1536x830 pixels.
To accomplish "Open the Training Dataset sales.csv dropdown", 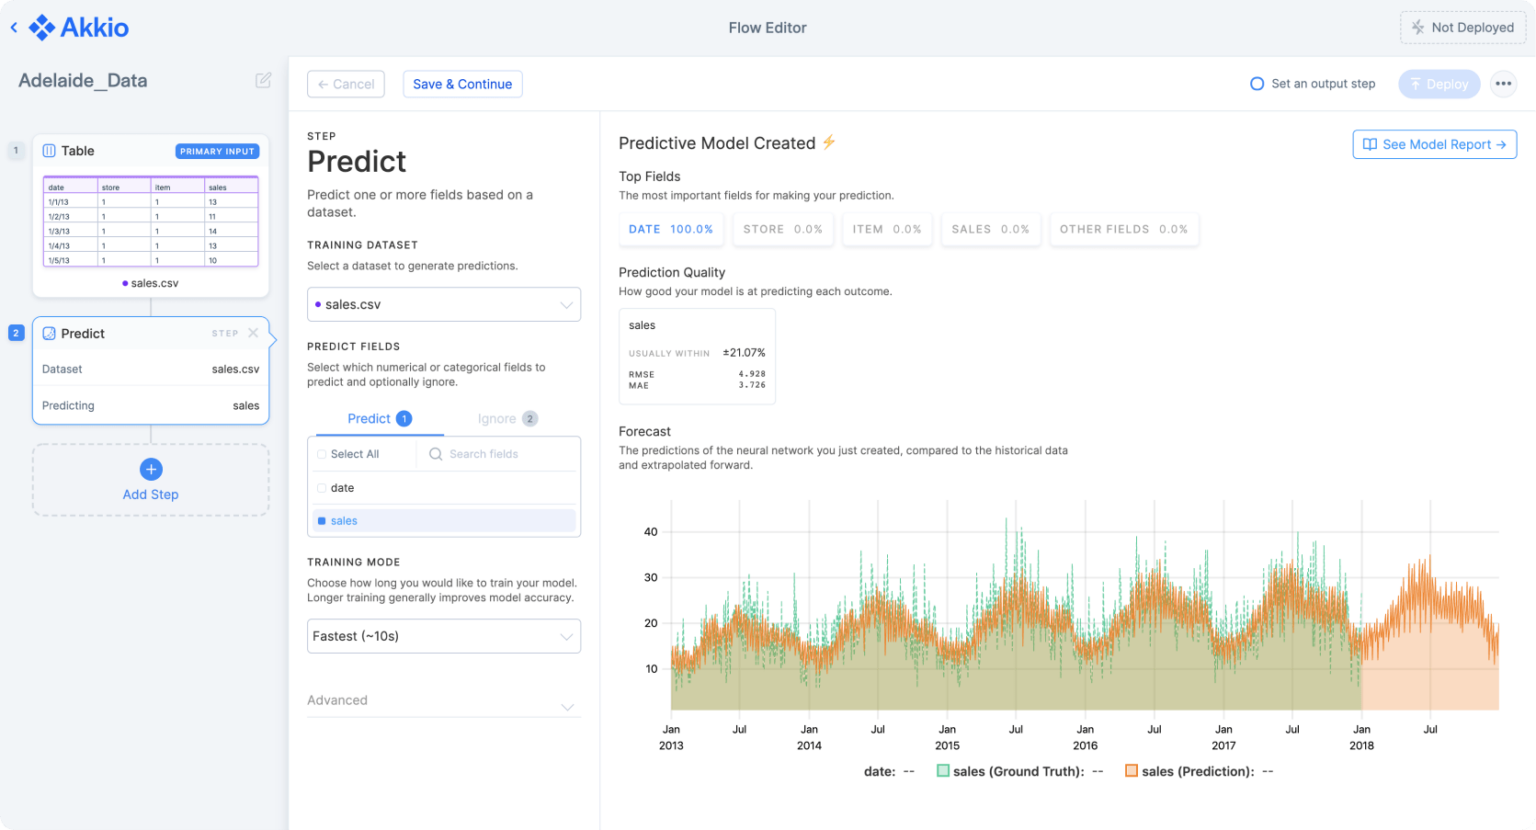I will click(443, 304).
